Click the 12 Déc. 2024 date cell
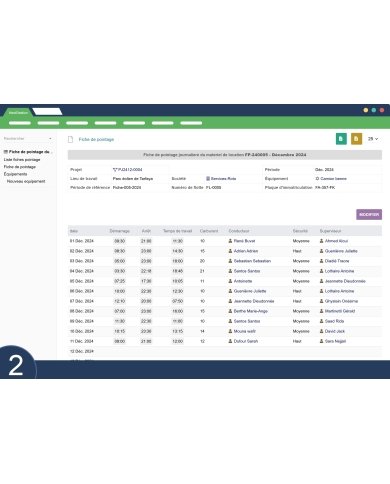Image resolution: width=390 pixels, height=484 pixels. tap(82, 351)
